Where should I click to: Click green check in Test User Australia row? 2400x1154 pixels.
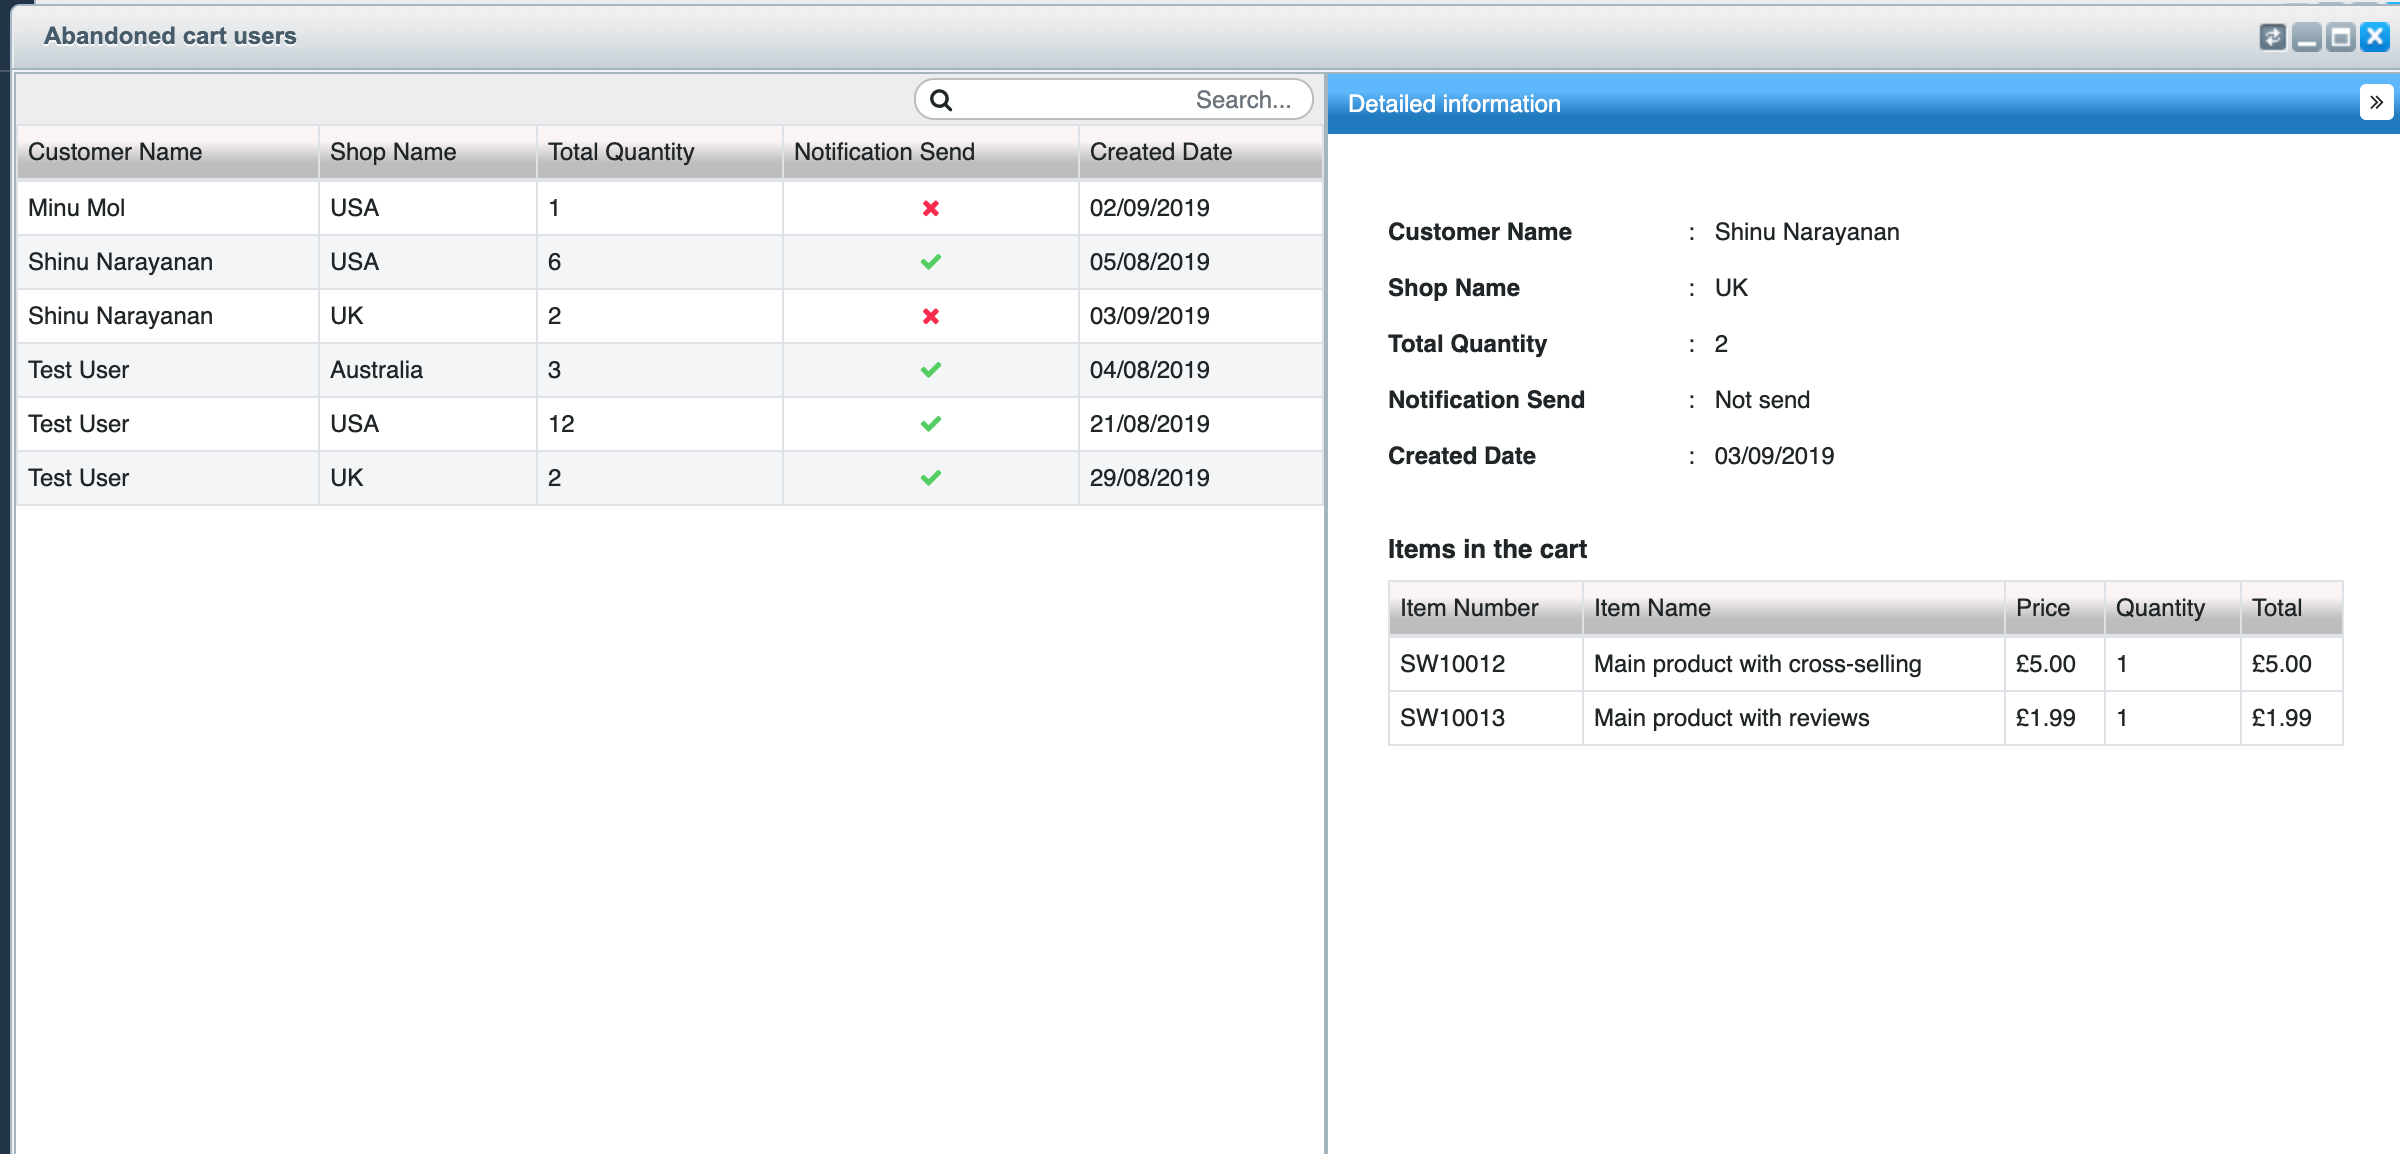coord(931,370)
